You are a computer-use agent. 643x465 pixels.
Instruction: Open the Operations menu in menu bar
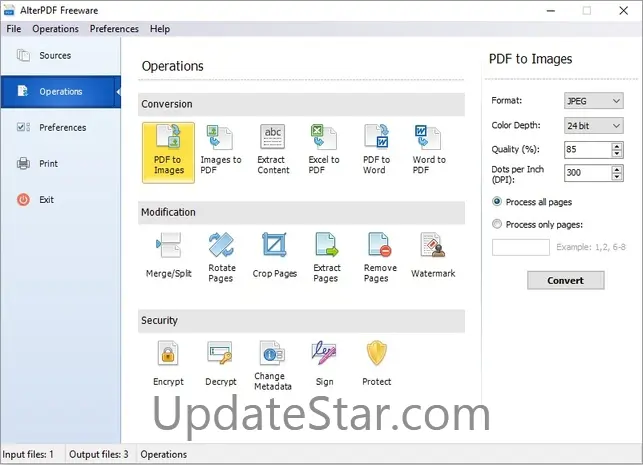click(55, 29)
